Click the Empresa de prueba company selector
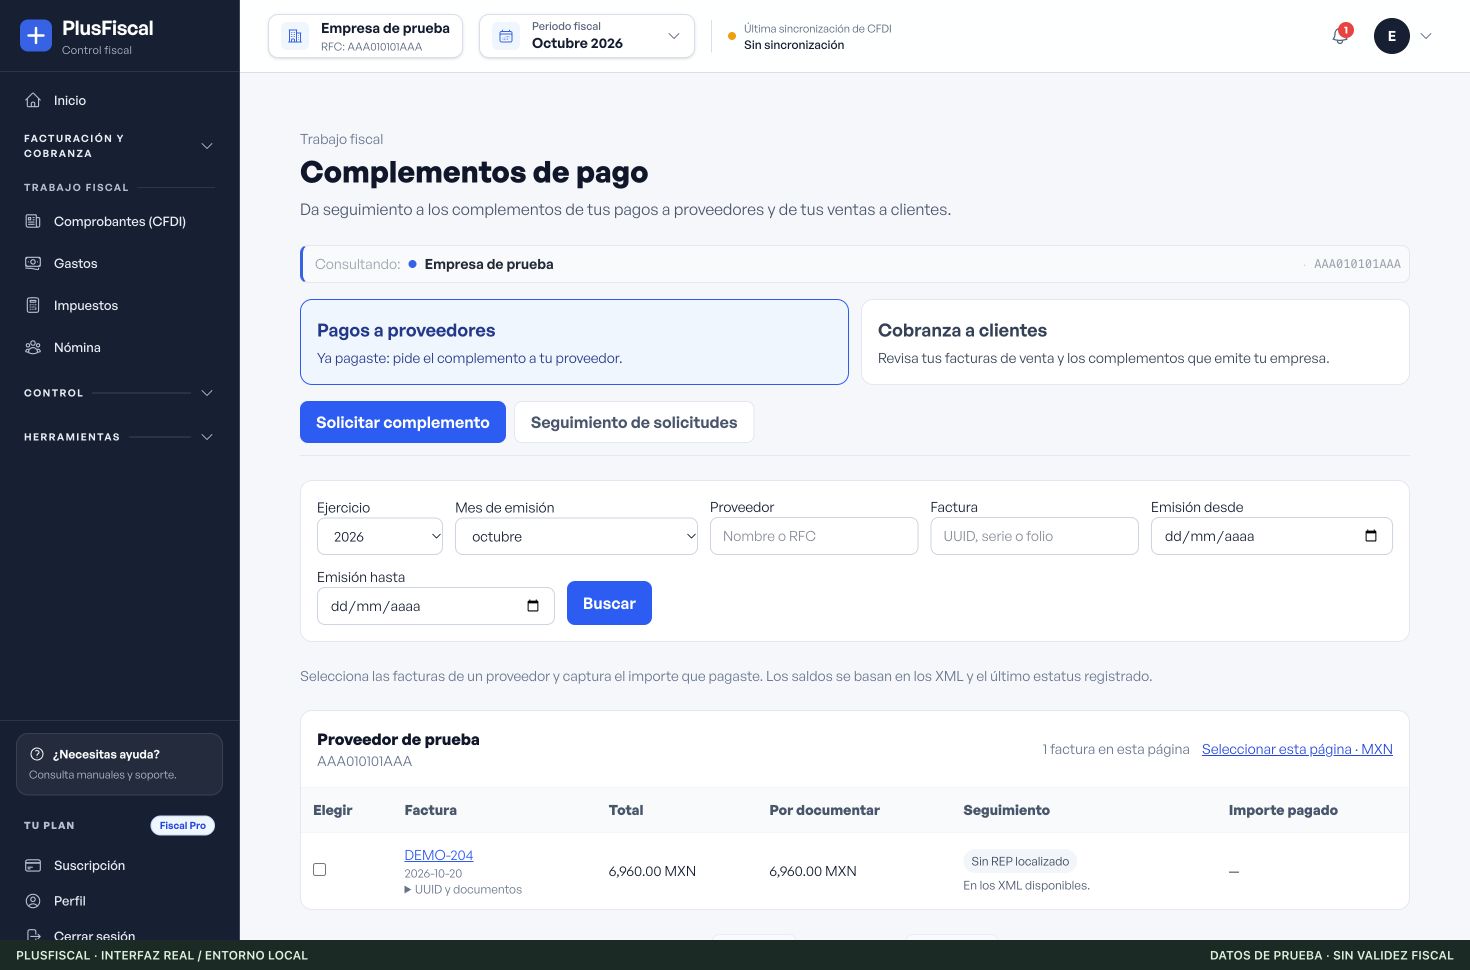 [x=365, y=36]
